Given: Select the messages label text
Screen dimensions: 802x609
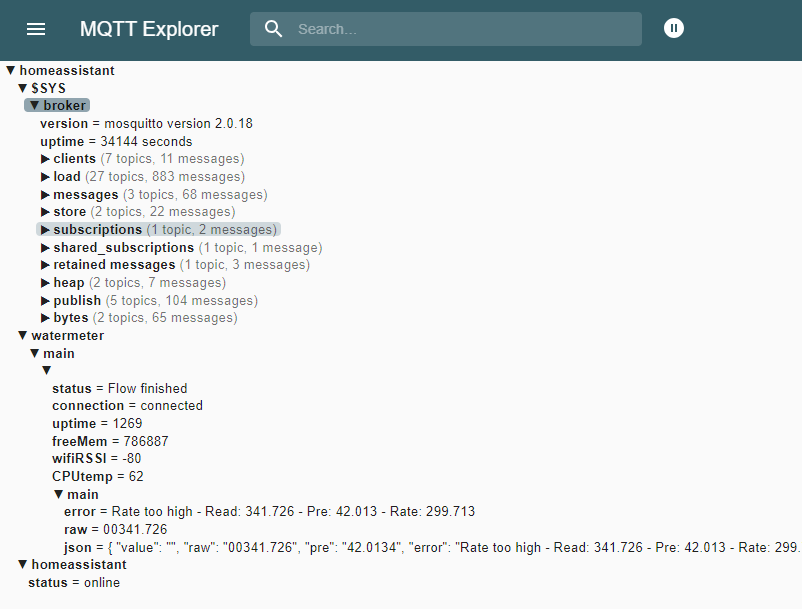Looking at the screenshot, I should click(86, 195).
